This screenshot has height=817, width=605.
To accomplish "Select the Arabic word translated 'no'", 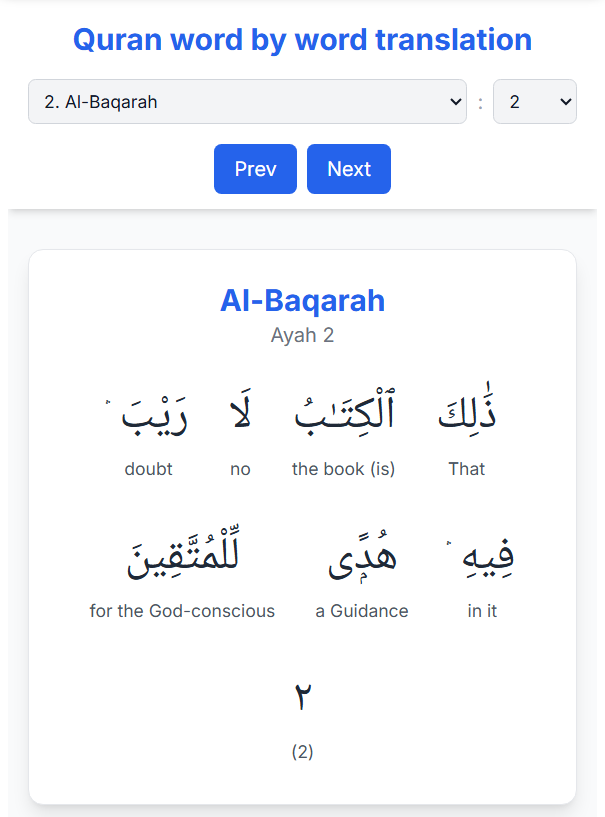I will [240, 410].
